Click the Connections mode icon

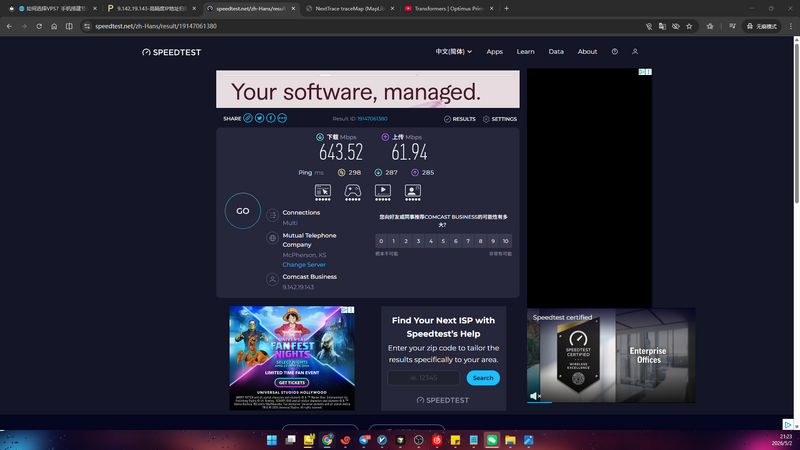click(272, 215)
